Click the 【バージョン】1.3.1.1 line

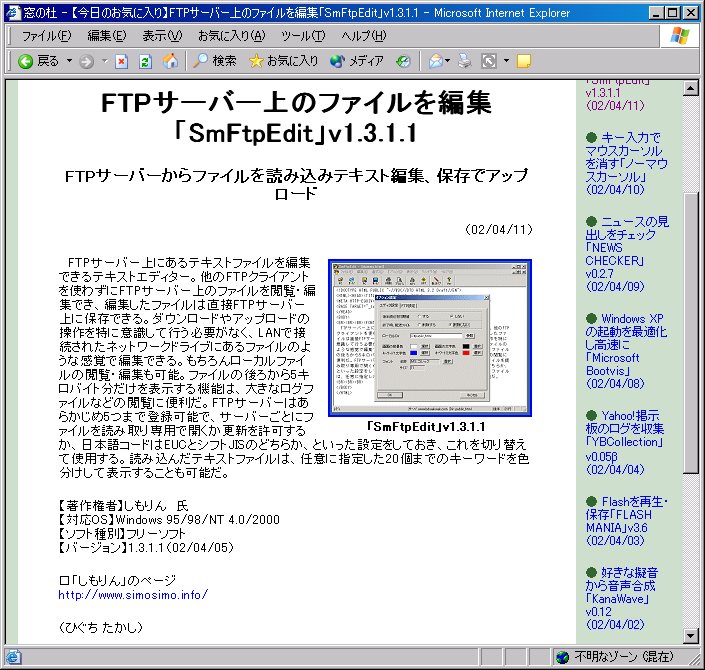(146, 548)
